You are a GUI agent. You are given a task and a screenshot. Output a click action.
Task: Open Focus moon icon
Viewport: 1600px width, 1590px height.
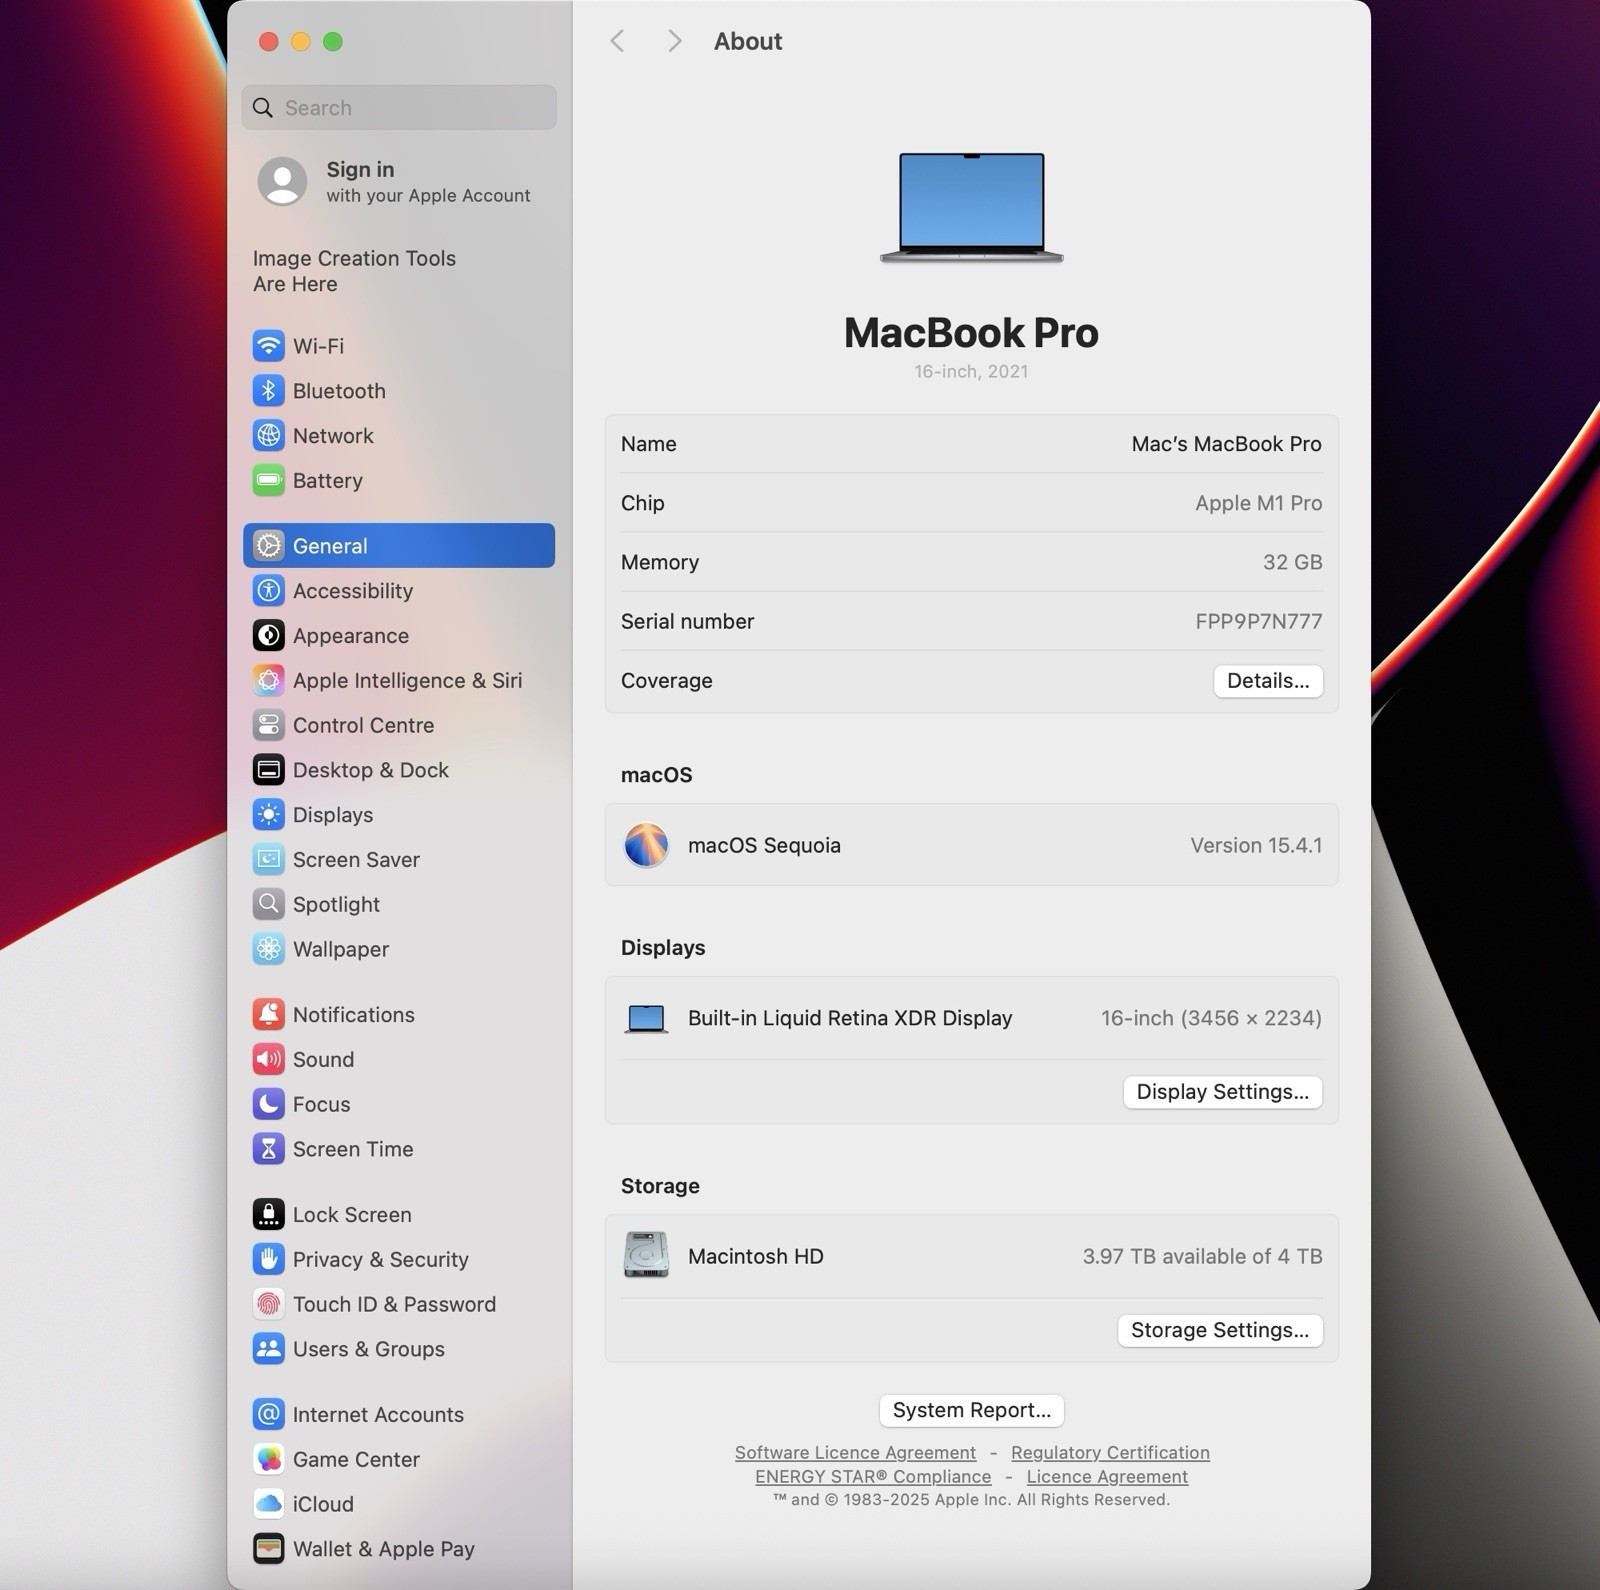(x=268, y=1104)
